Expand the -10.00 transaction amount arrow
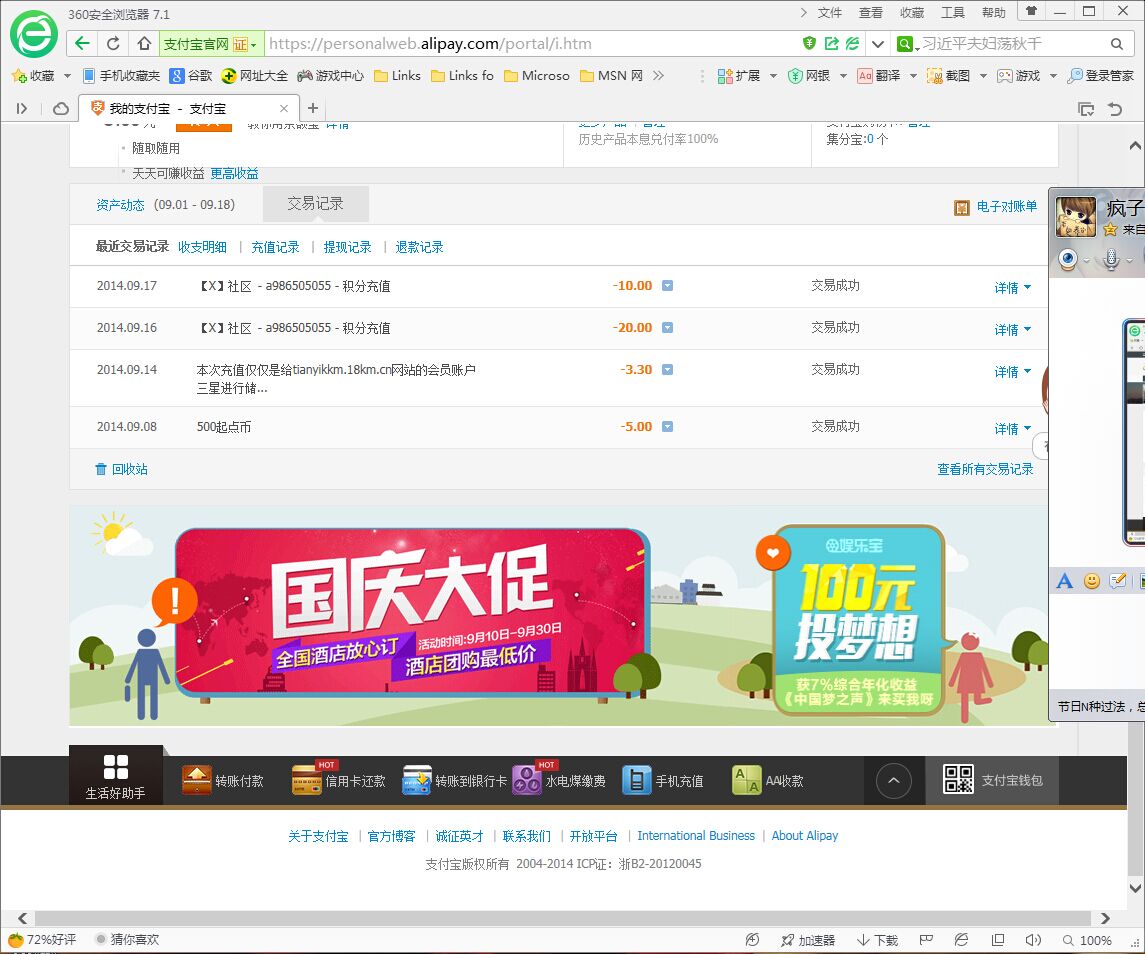 668,286
